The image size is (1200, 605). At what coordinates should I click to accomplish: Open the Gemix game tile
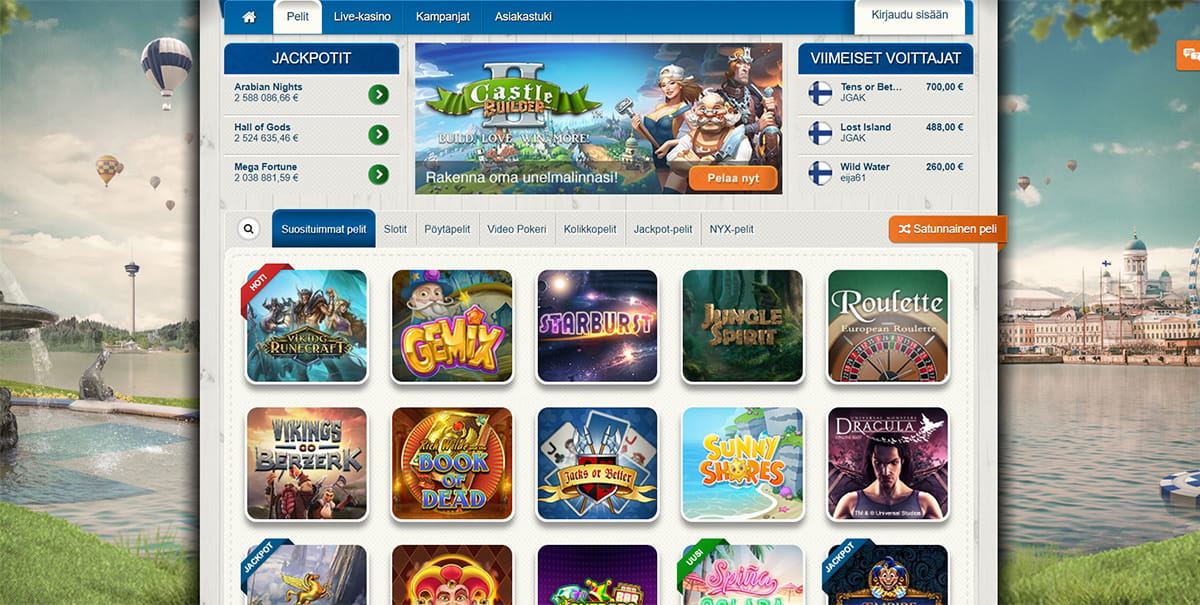pyautogui.click(x=452, y=326)
